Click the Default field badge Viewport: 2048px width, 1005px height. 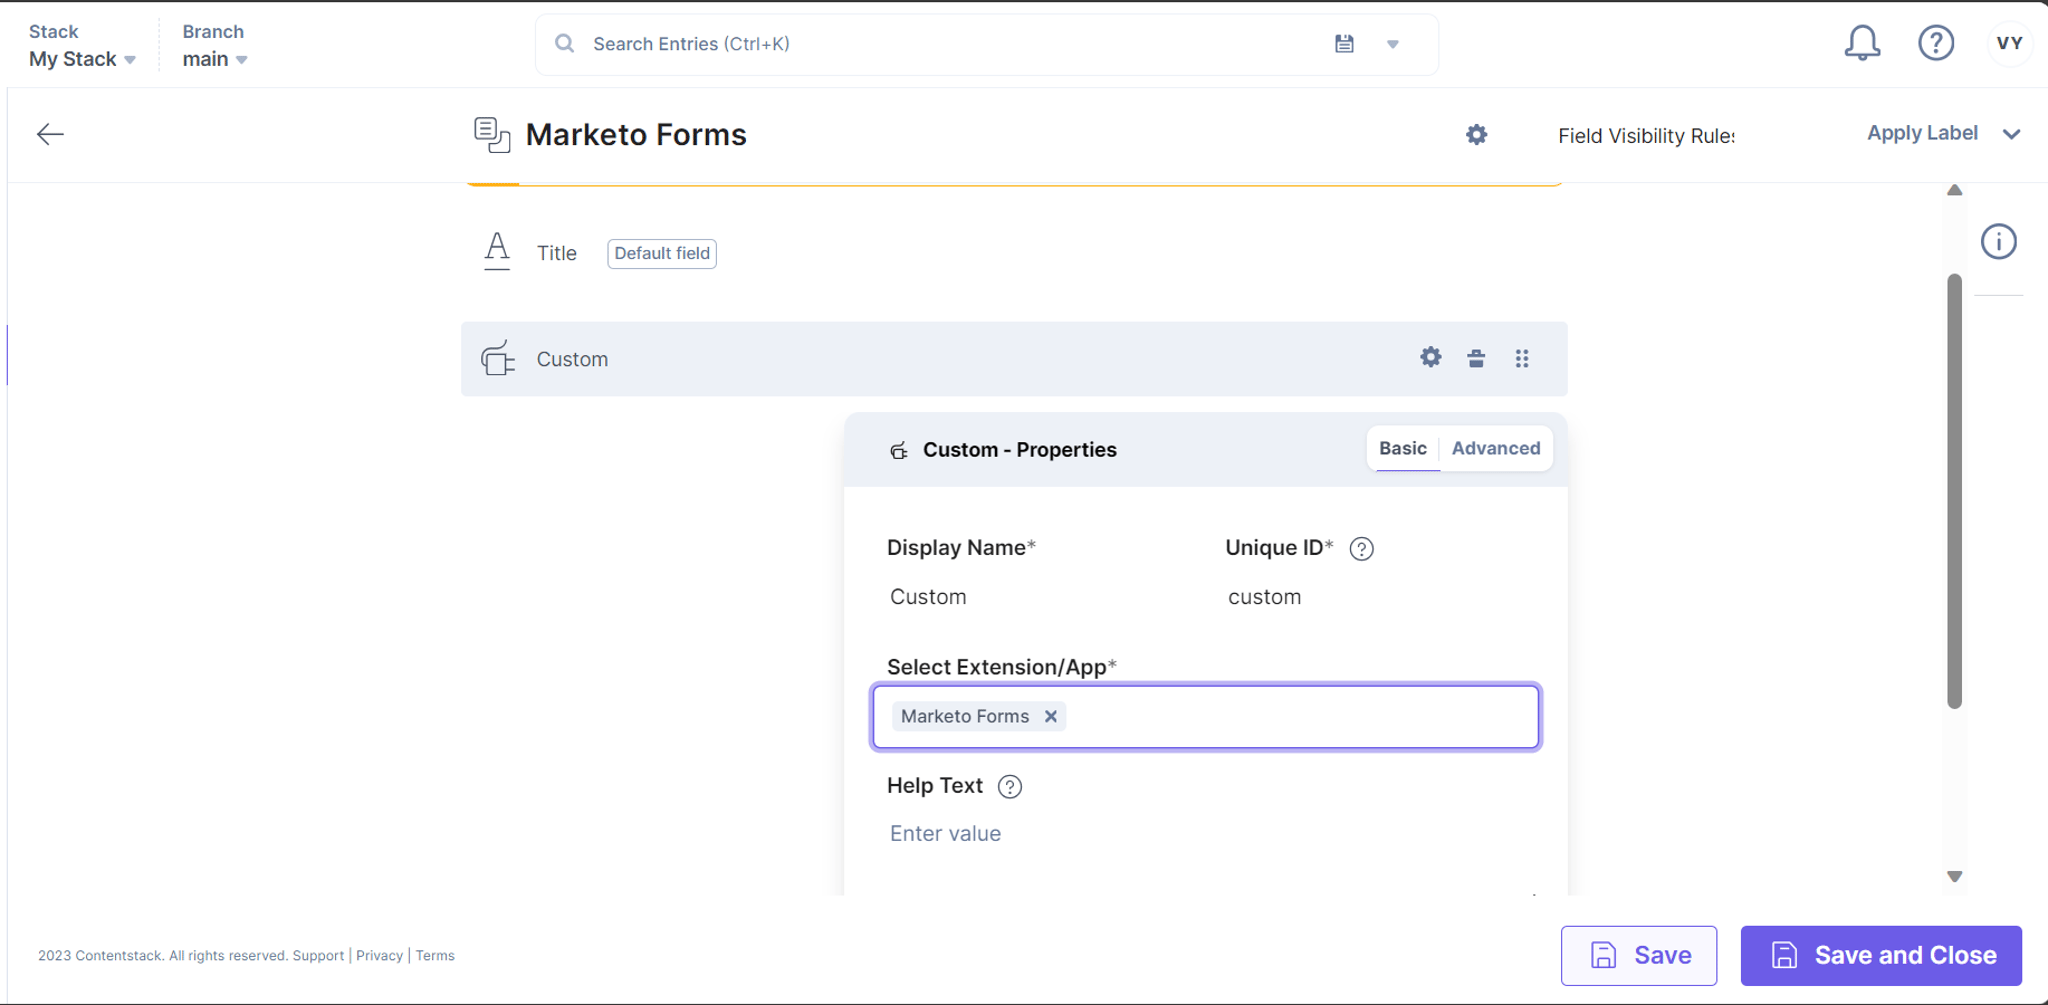coord(662,253)
